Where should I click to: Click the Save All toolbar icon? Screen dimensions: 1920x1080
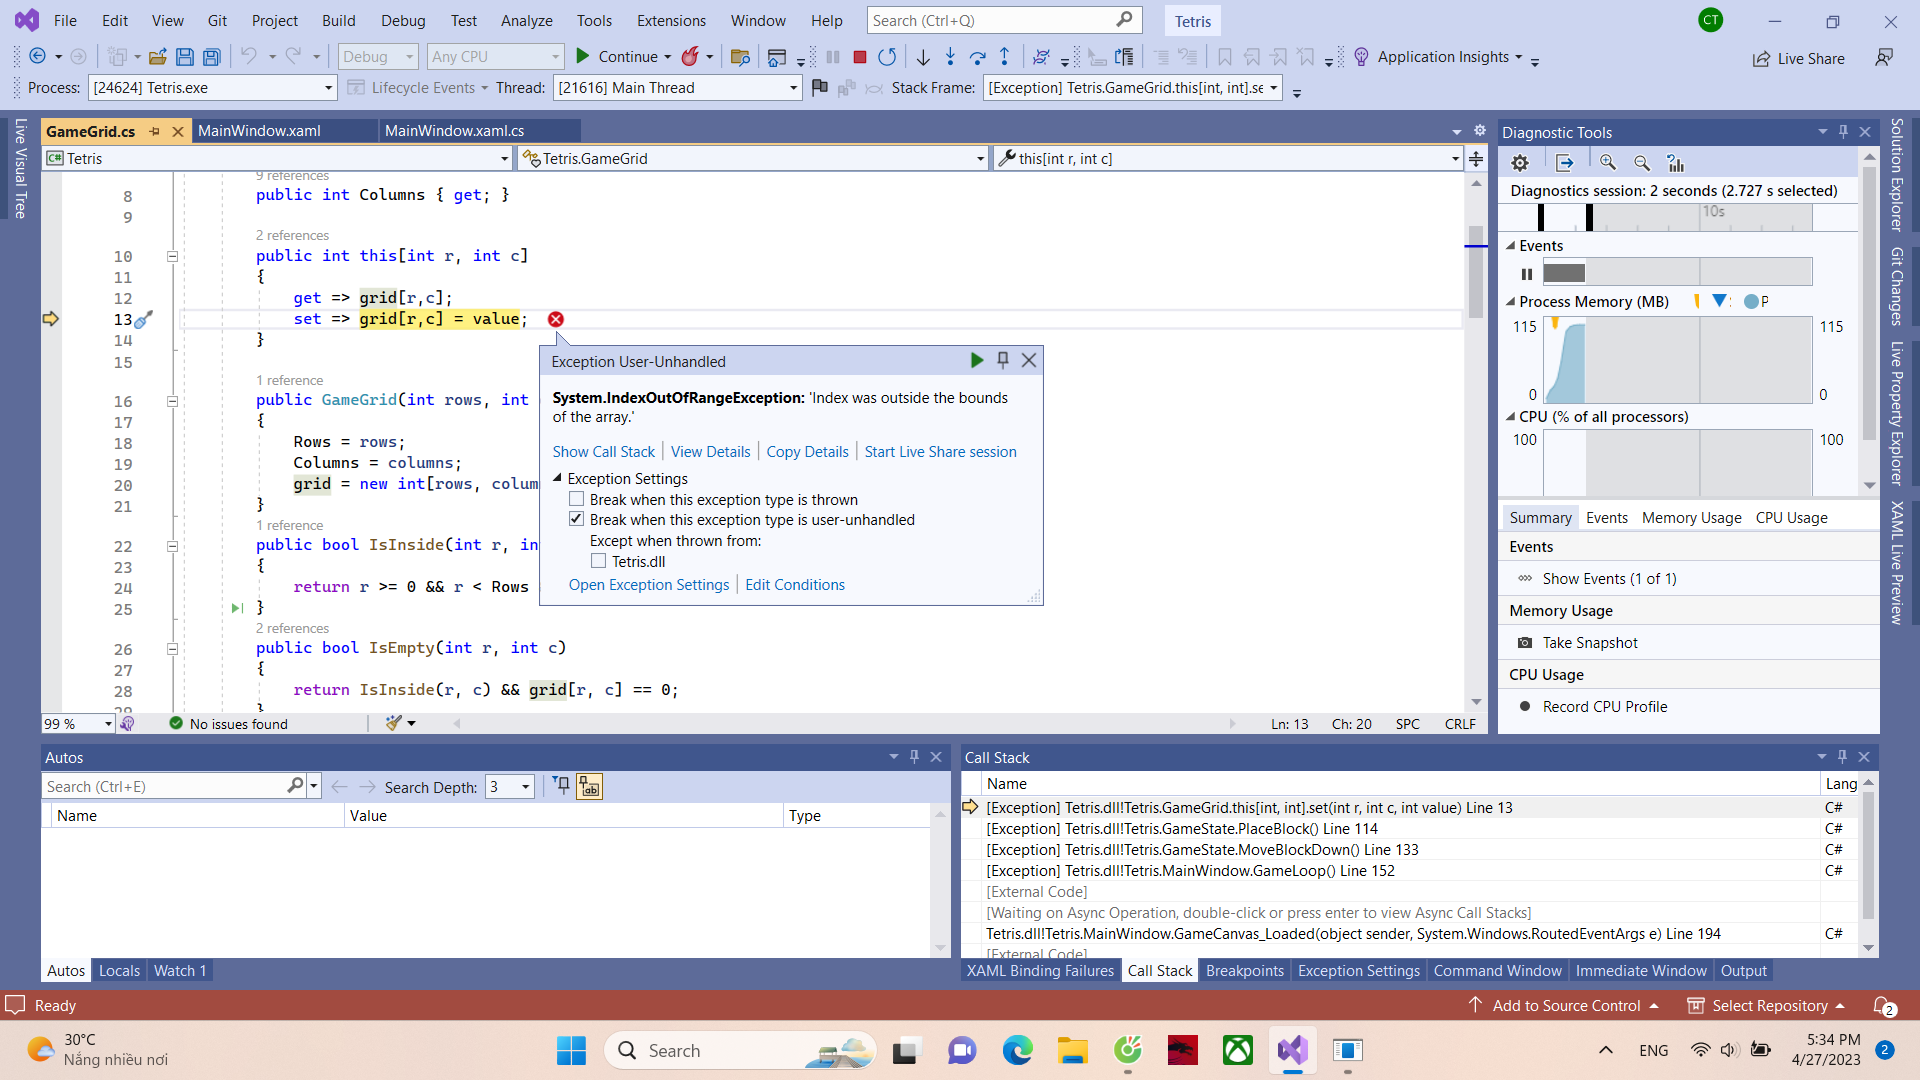[x=211, y=57]
